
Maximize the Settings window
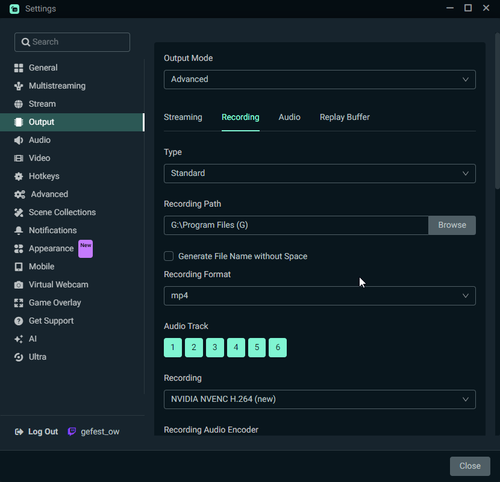(468, 8)
